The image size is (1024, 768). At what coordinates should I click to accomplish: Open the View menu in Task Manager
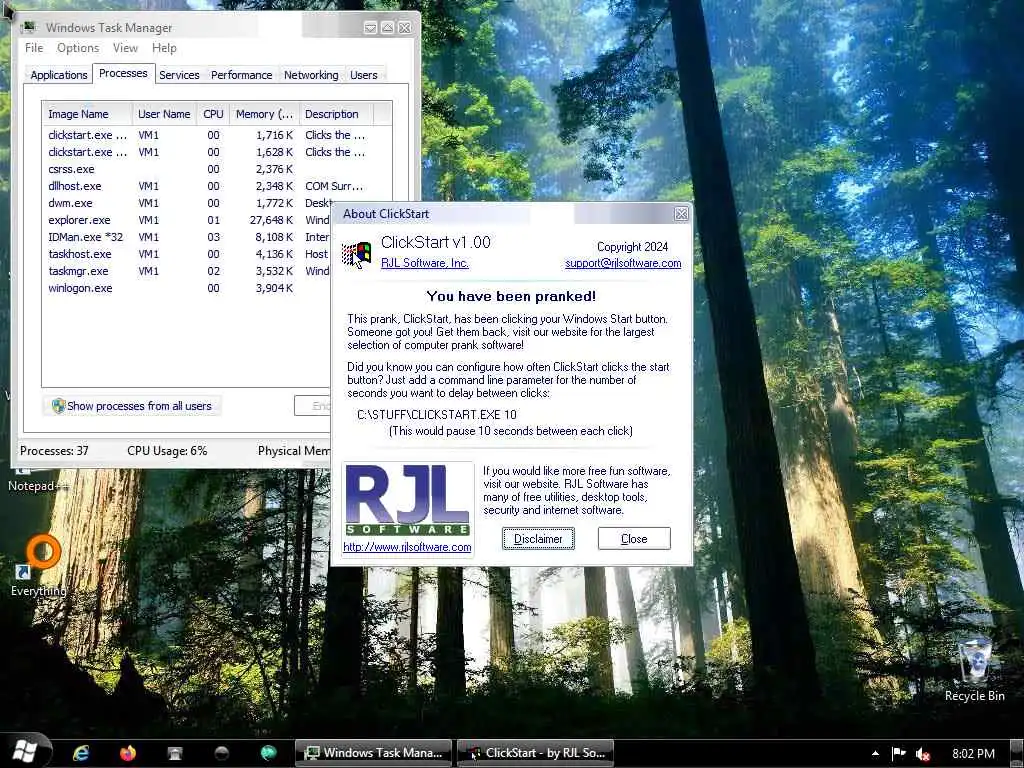125,48
